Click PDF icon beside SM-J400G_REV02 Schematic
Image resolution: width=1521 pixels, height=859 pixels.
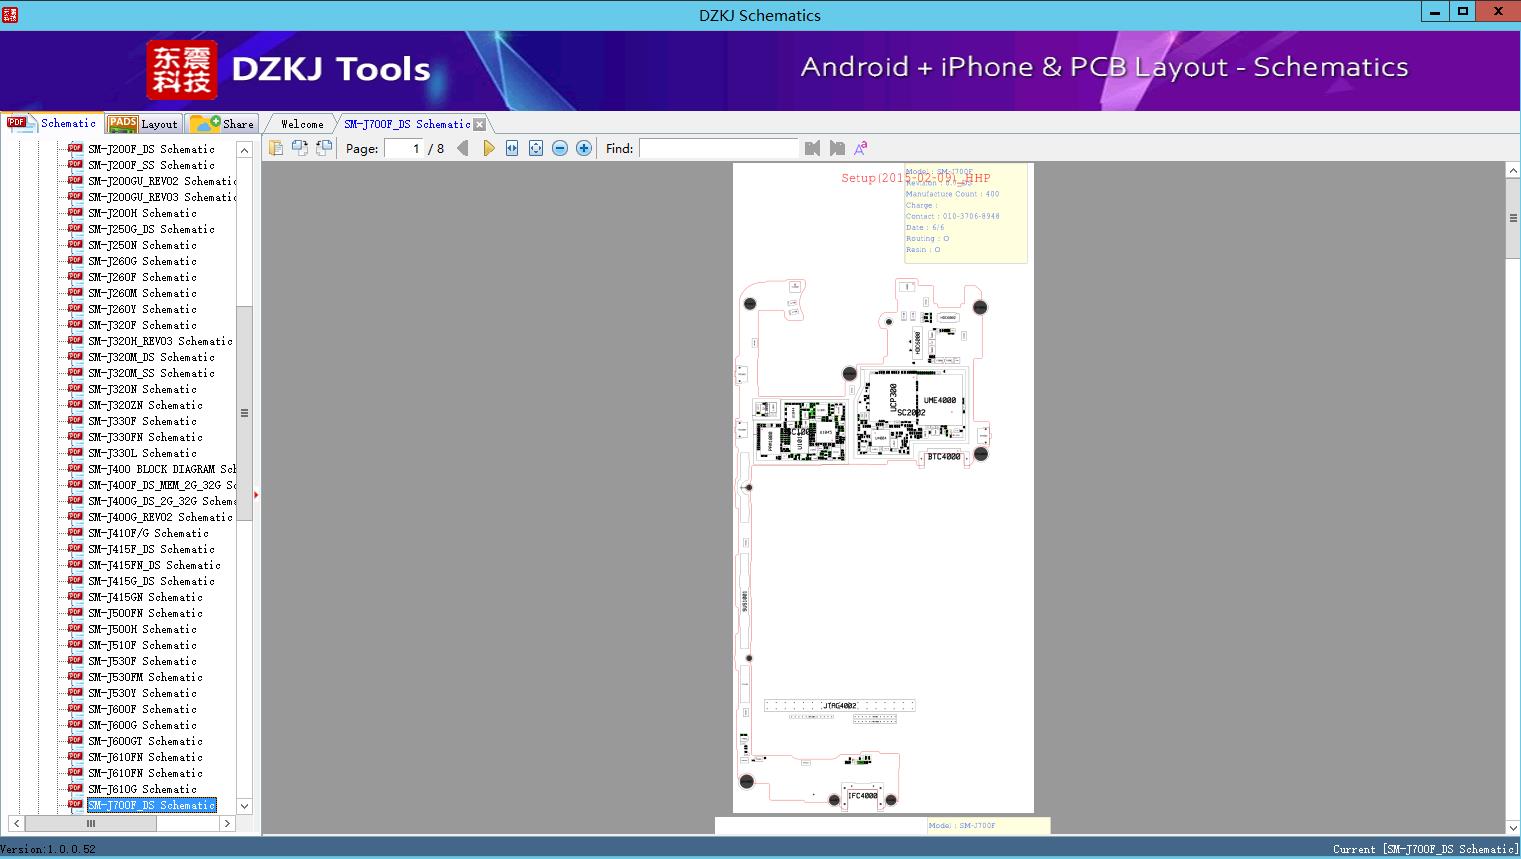click(75, 516)
